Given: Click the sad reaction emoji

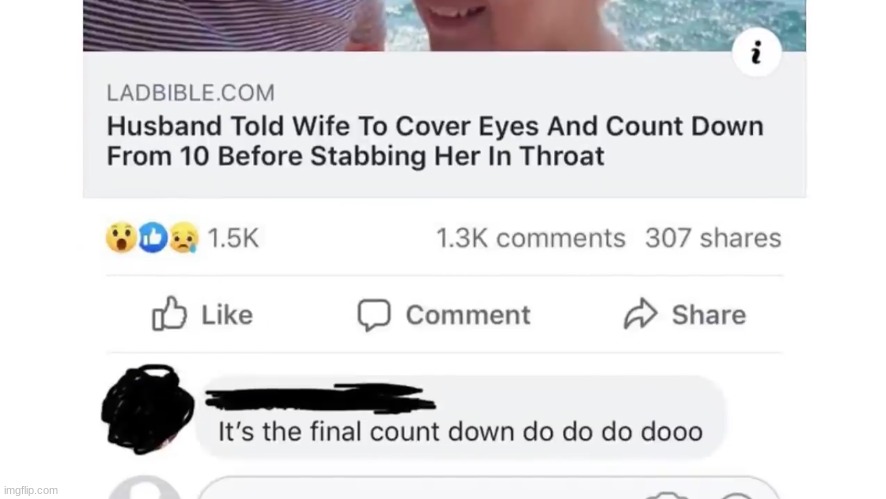Looking at the screenshot, I should (x=184, y=237).
